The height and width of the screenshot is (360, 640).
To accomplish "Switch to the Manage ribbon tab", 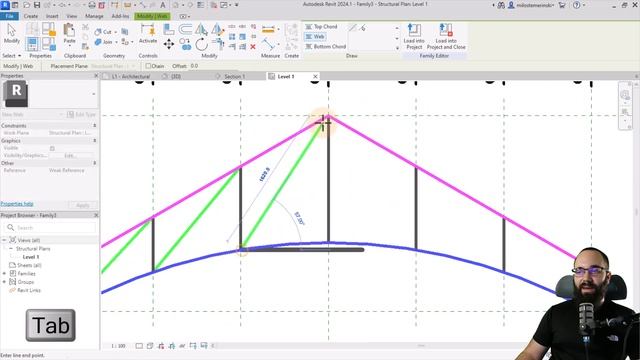I will [x=94, y=16].
